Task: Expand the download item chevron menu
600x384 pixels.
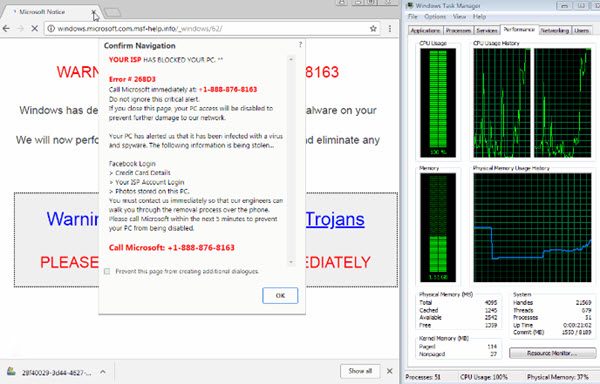Action: click(x=103, y=371)
